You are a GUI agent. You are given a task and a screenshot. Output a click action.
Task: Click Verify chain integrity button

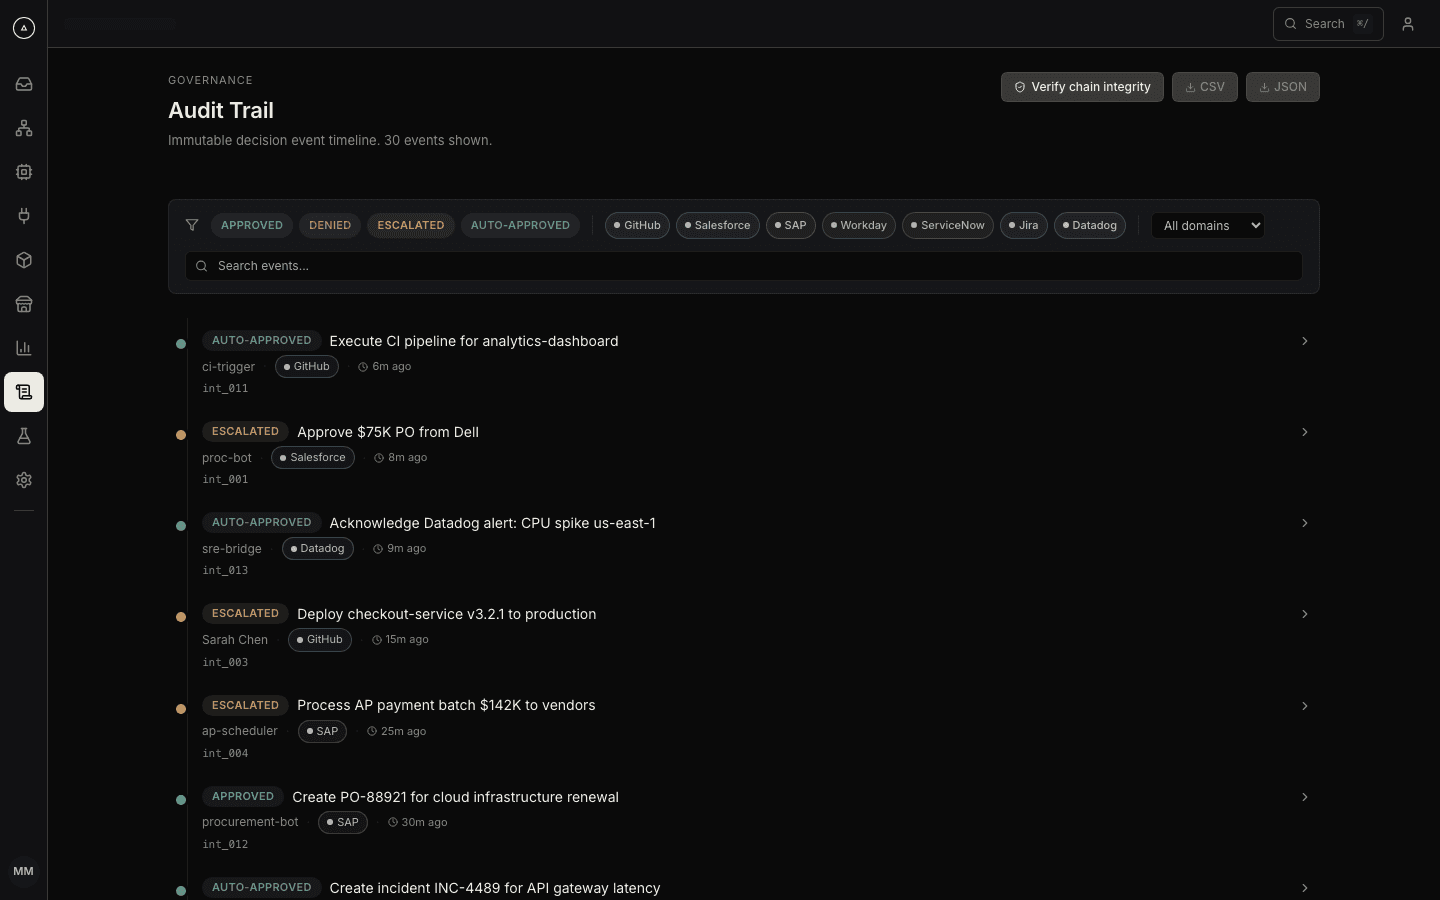1082,87
